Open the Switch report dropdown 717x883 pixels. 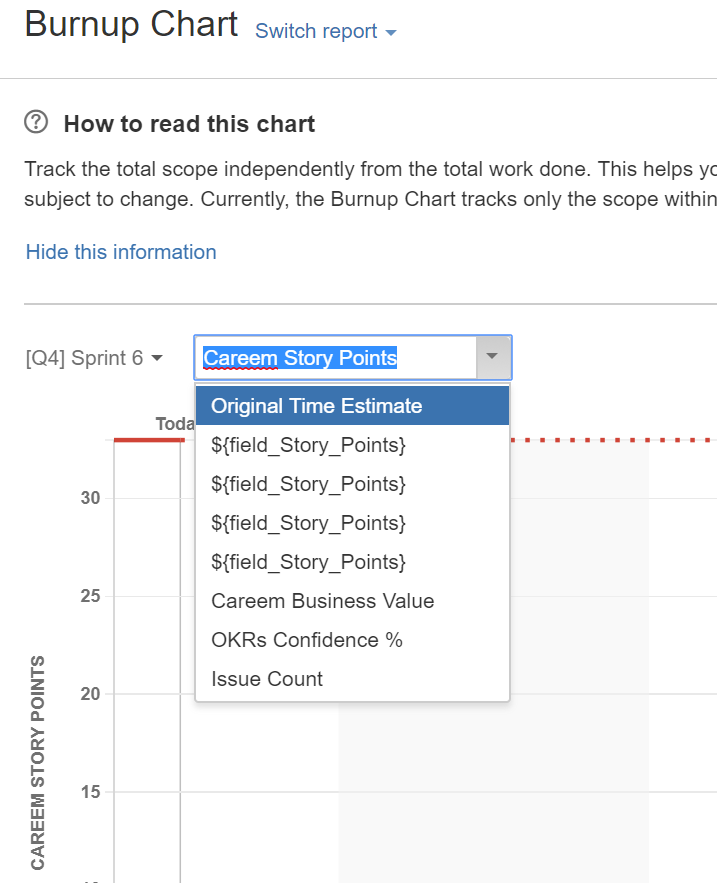click(x=326, y=32)
